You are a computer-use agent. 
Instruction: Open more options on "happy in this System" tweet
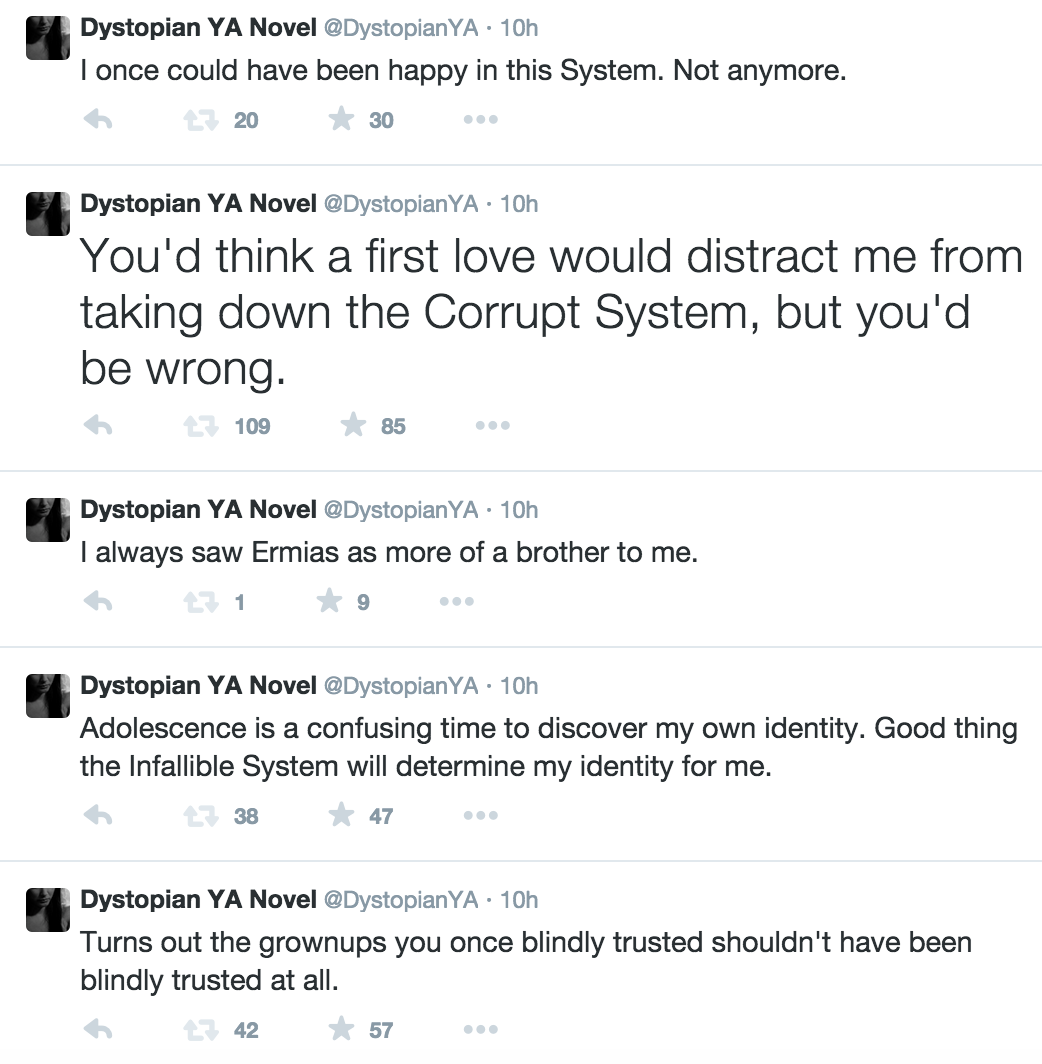pyautogui.click(x=480, y=120)
